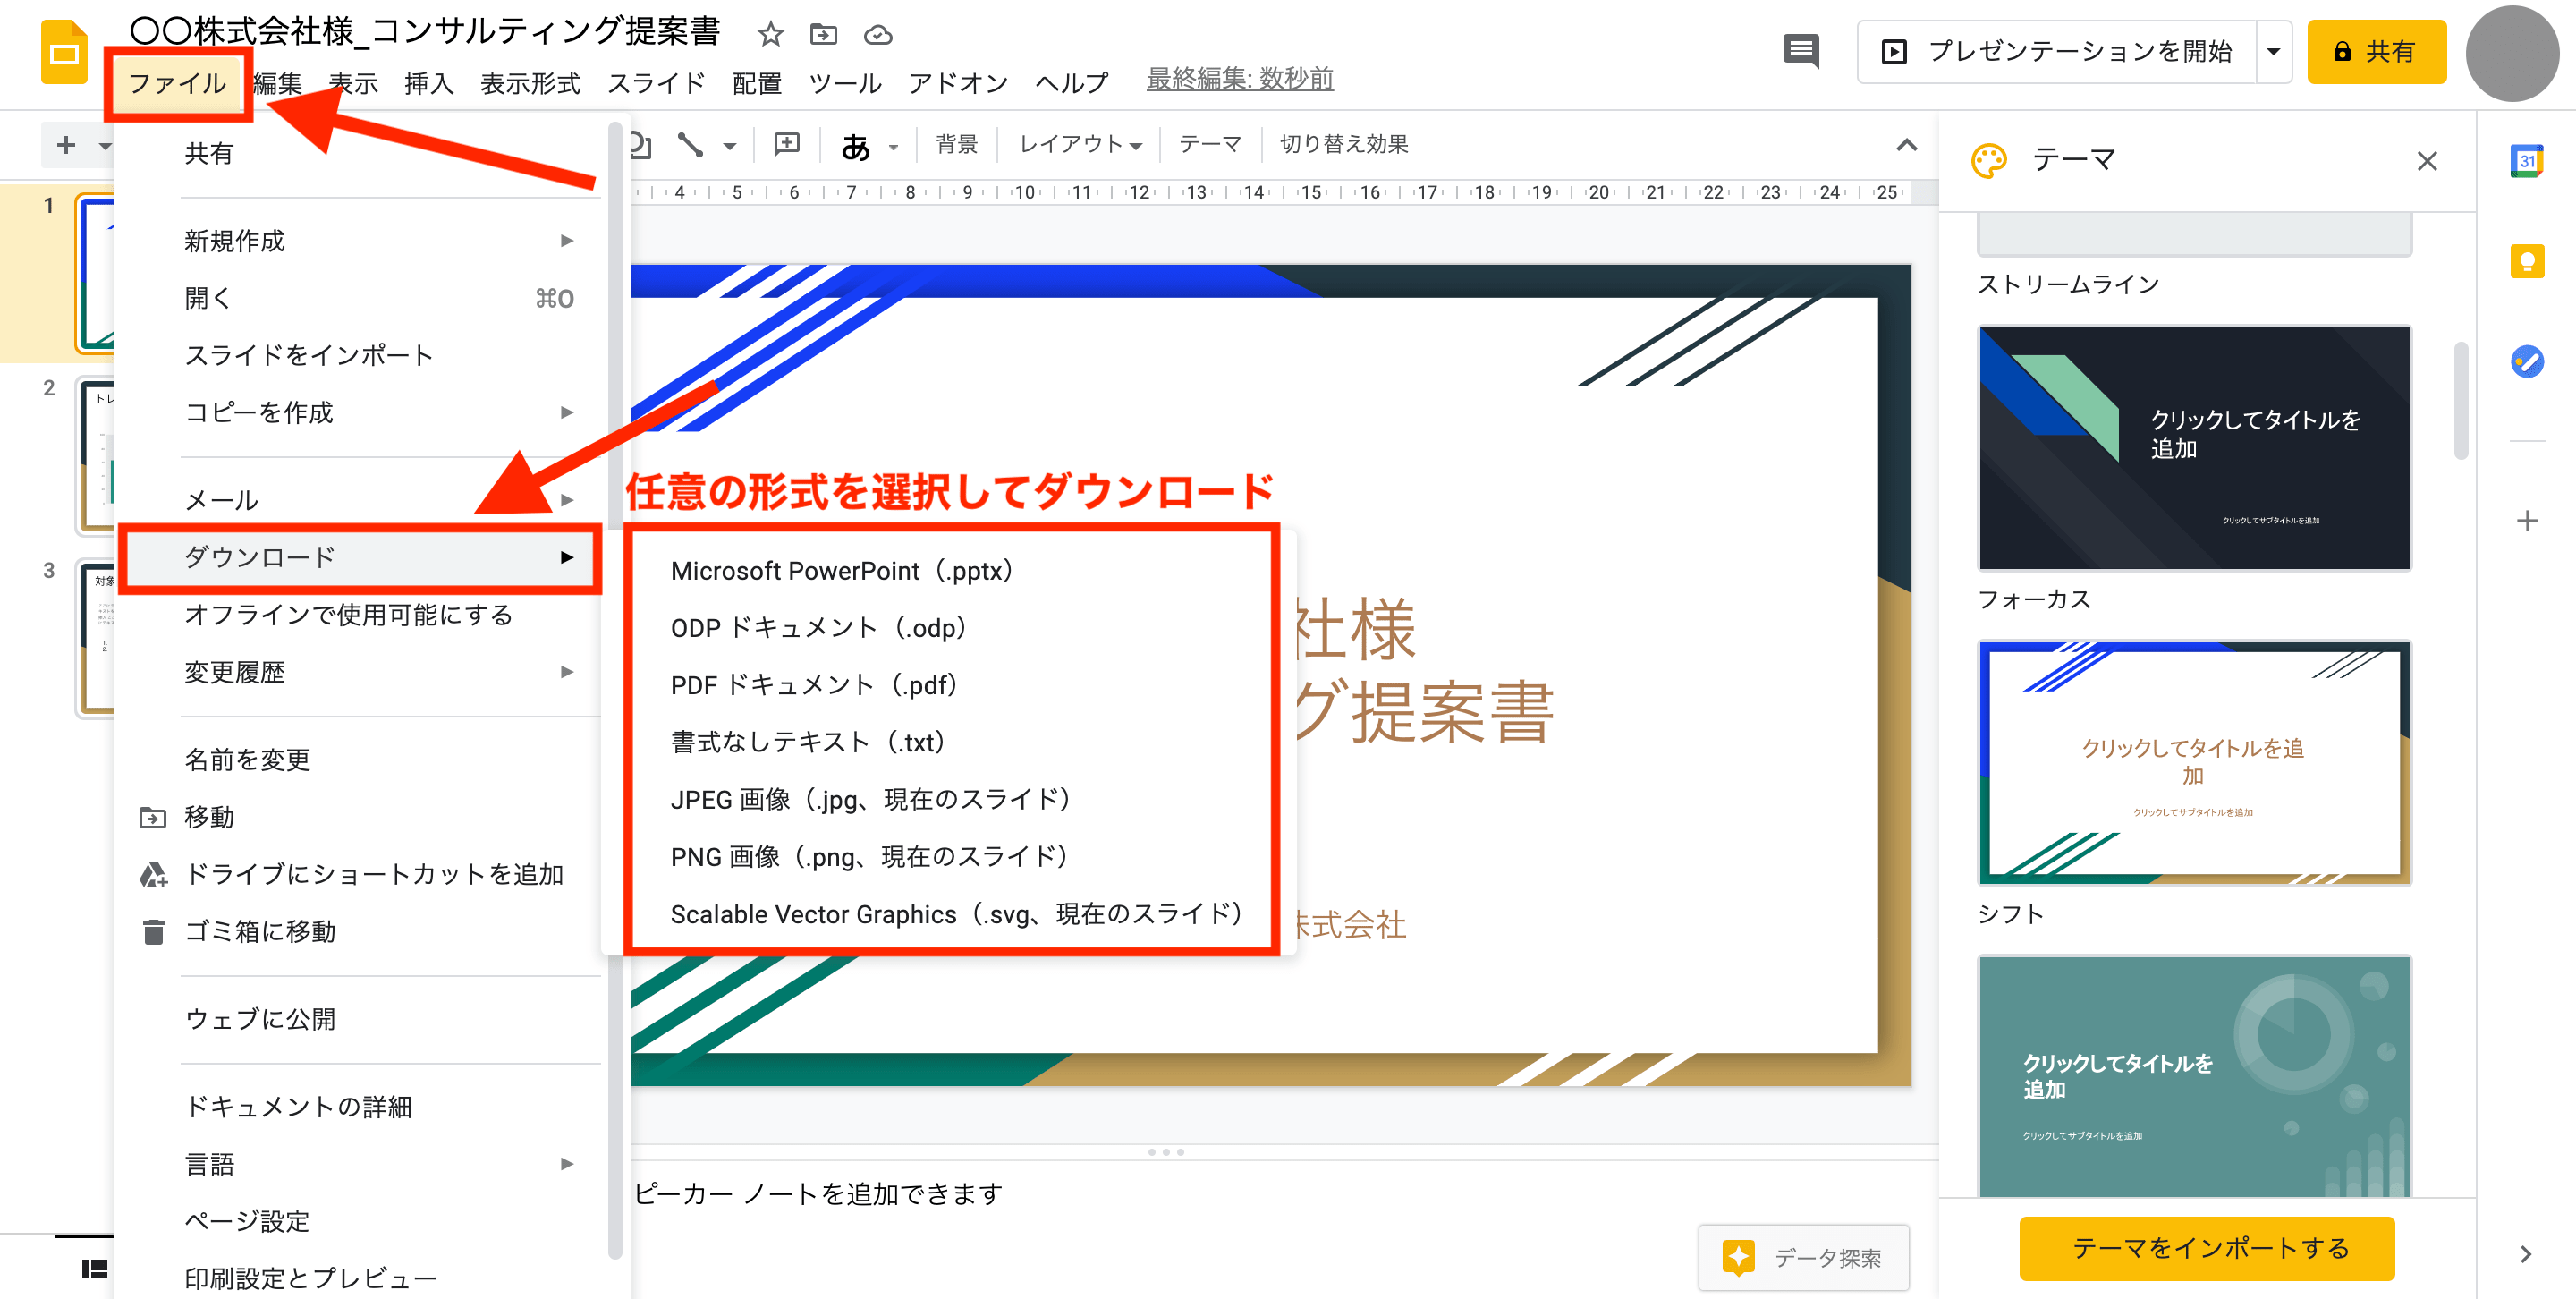
Task: Open the presentation start options dropdown arrow
Action: [2273, 51]
